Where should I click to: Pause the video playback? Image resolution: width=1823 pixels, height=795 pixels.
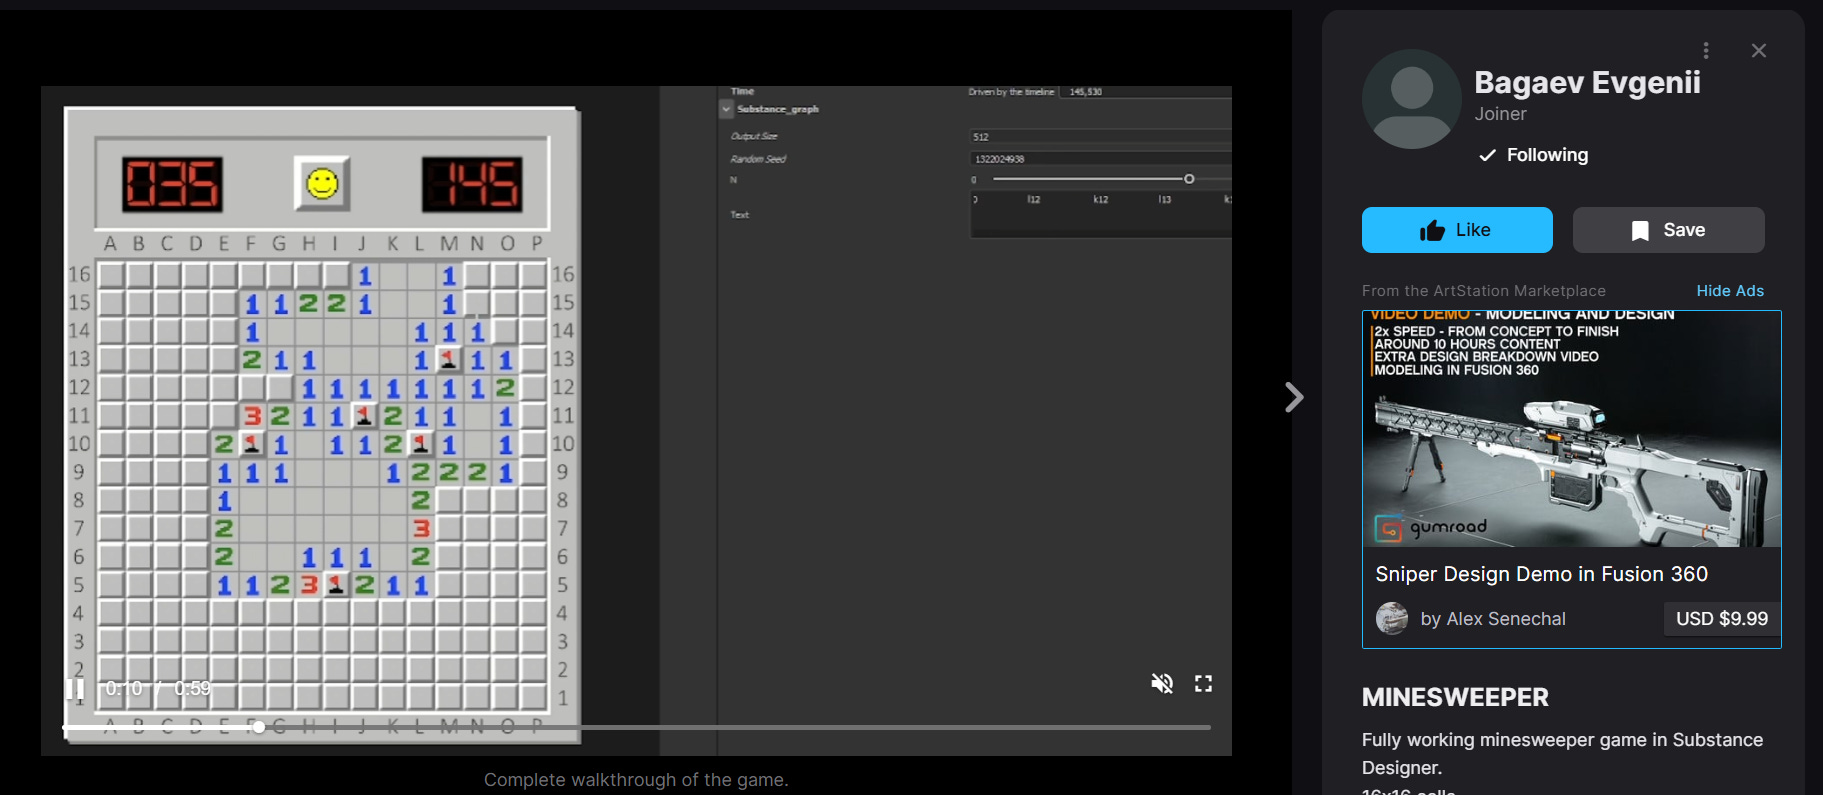click(x=75, y=688)
